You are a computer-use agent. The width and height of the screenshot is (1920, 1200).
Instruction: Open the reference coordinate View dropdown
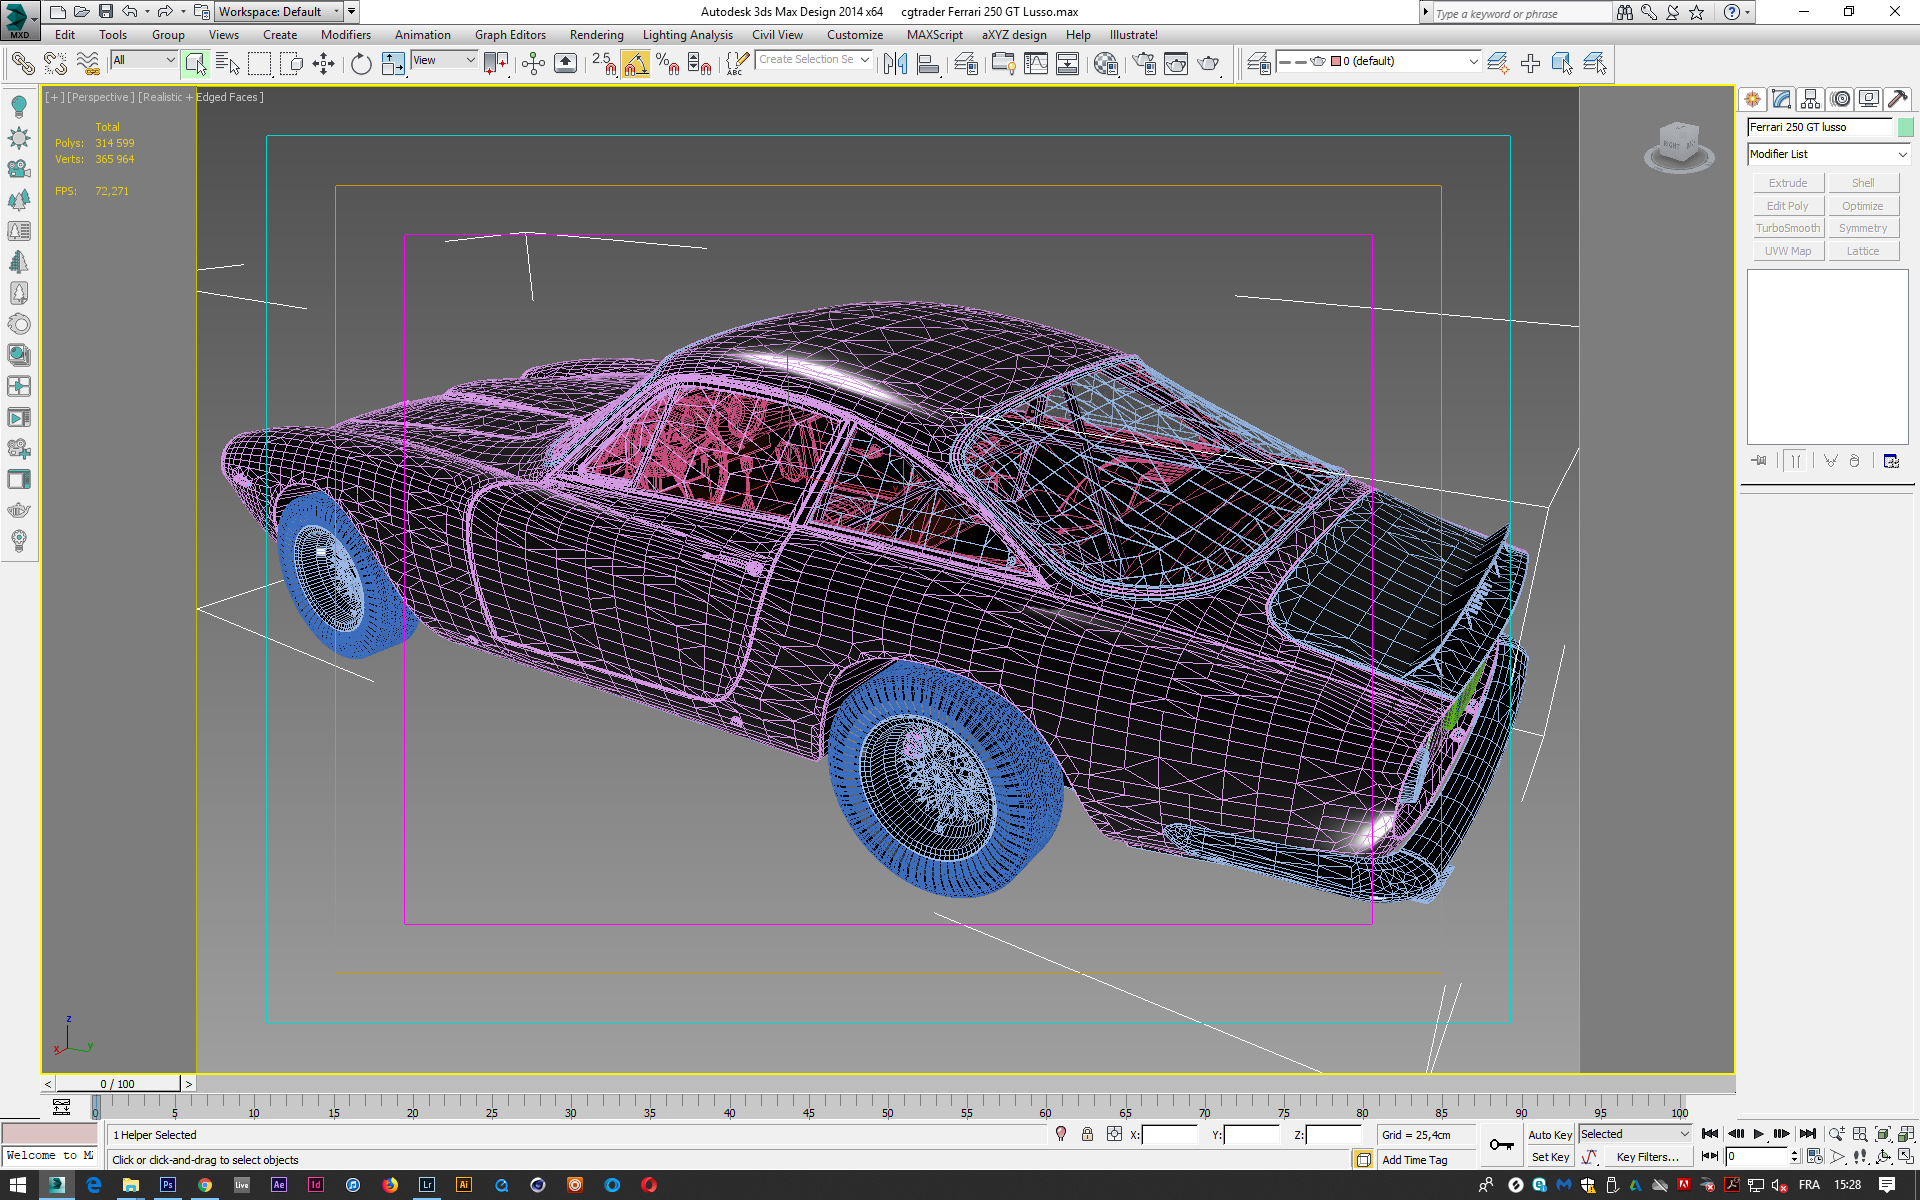click(444, 60)
